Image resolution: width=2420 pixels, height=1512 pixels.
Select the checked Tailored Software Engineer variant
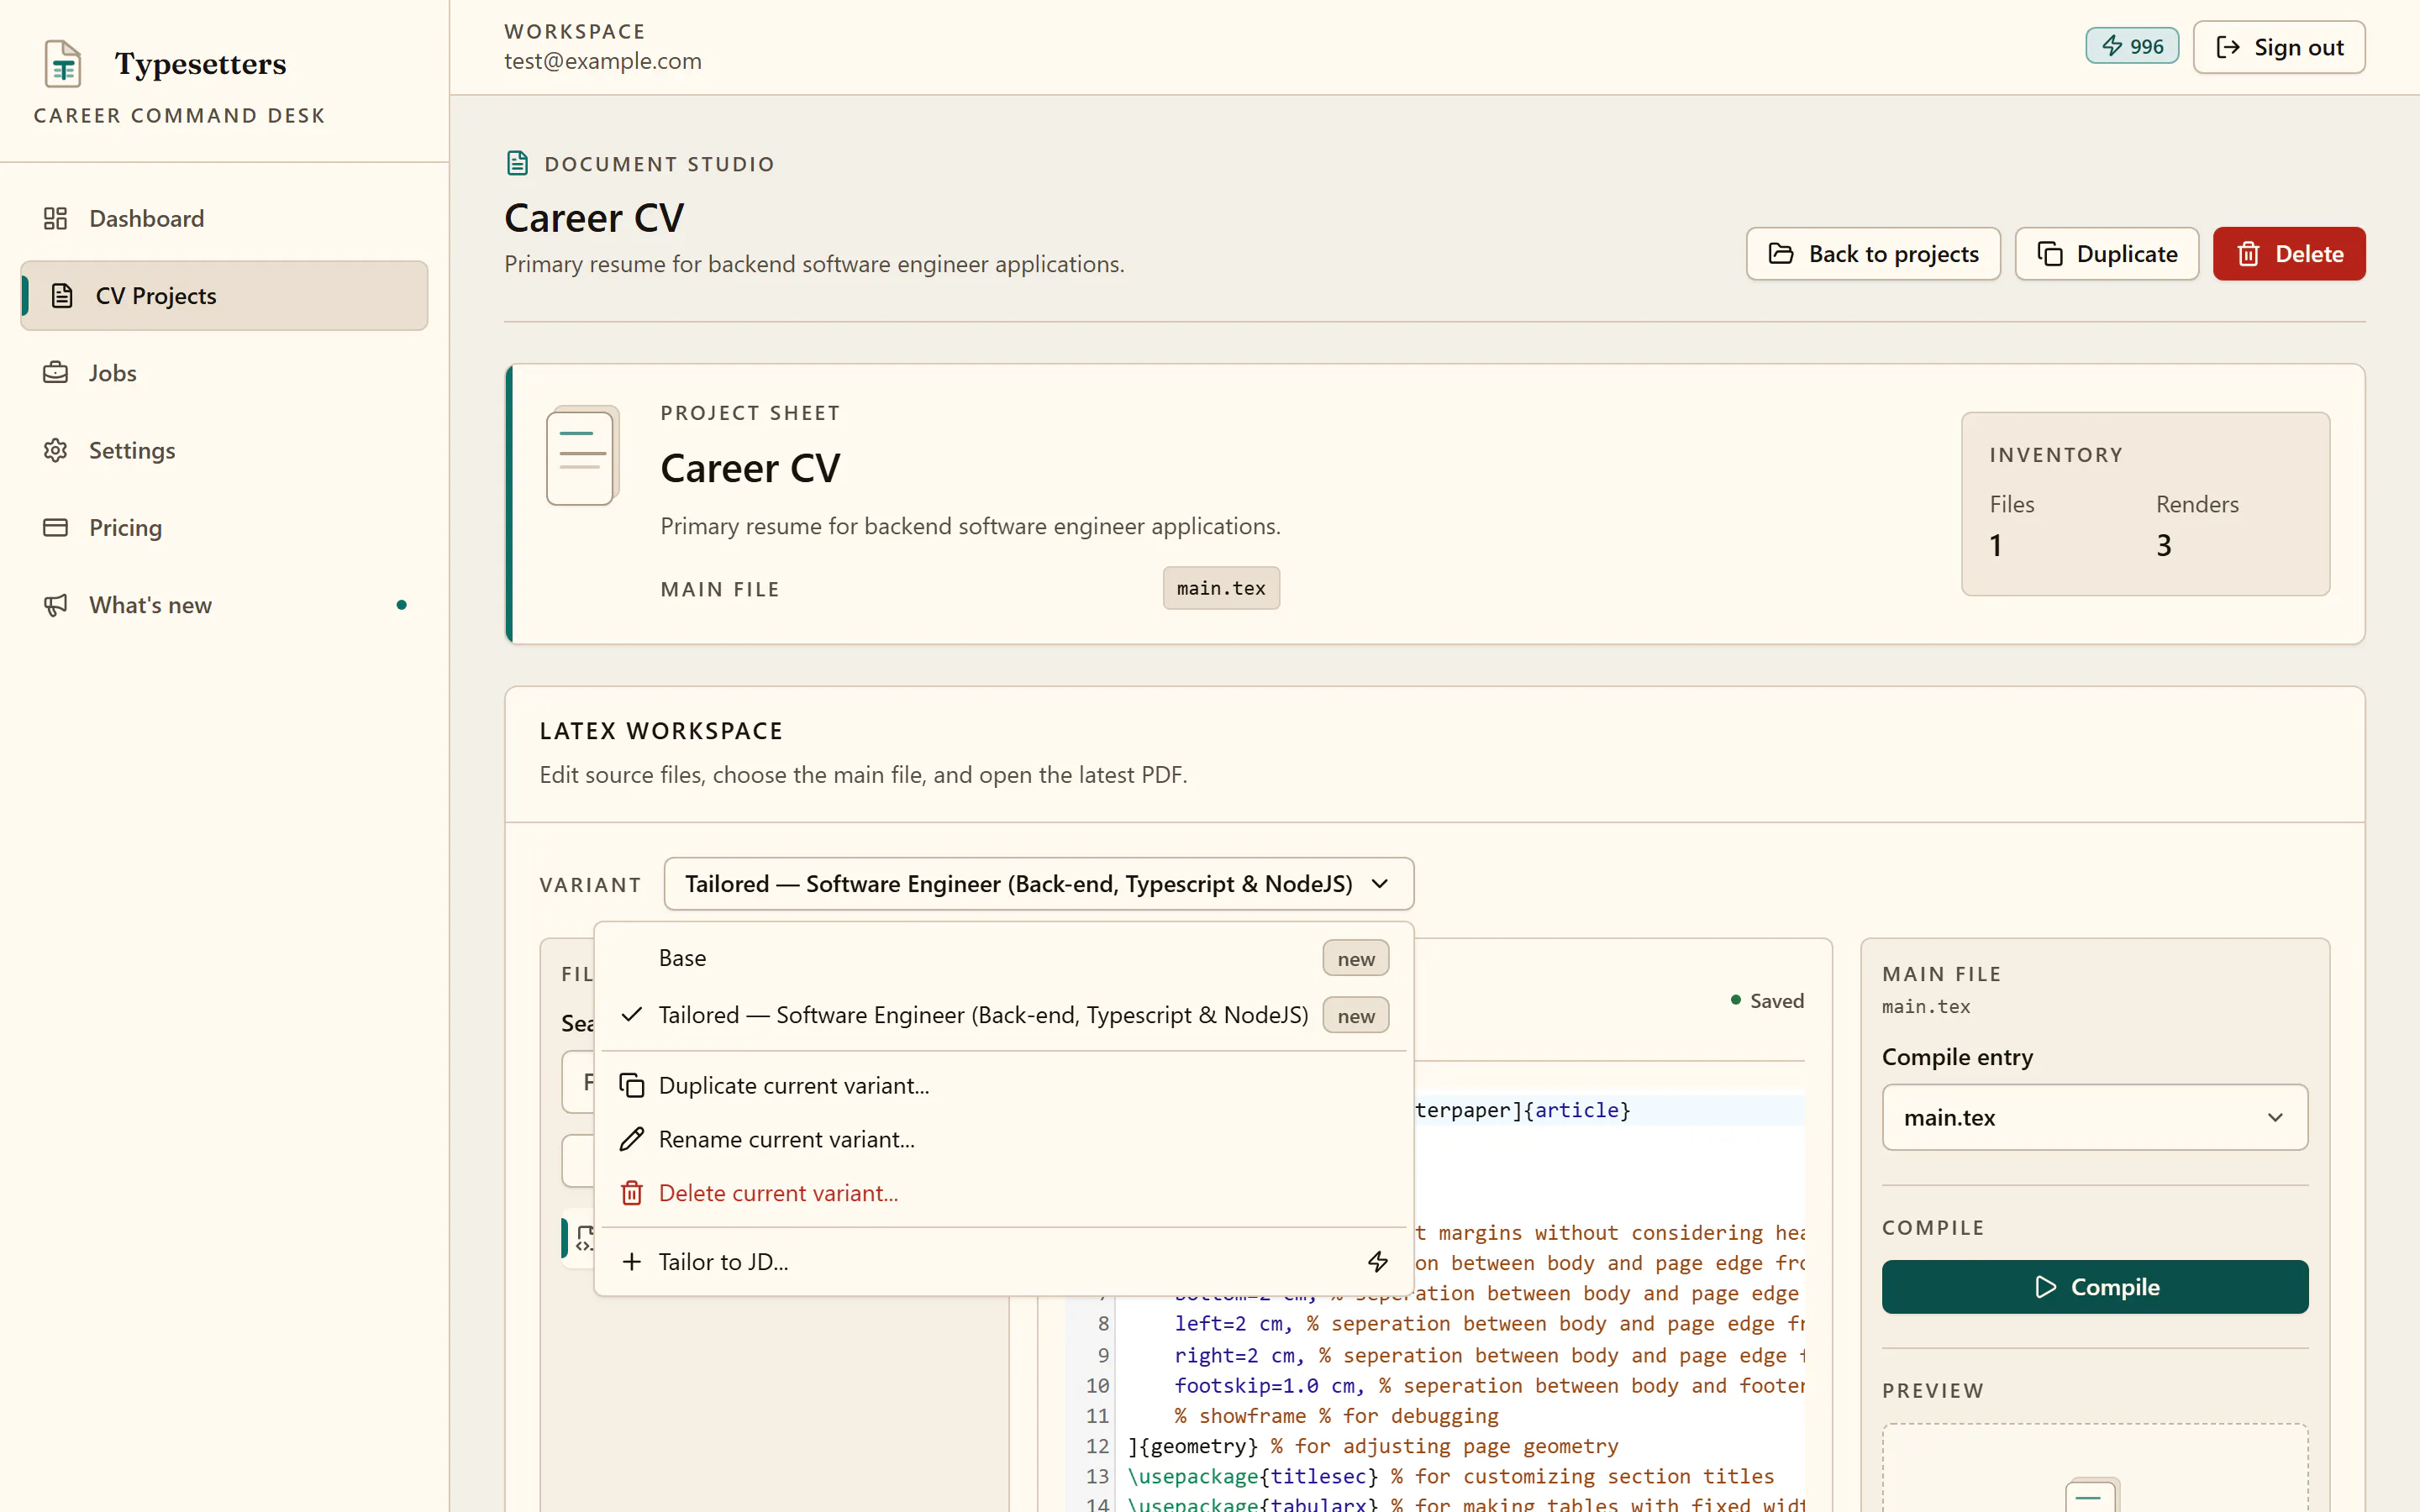[x=1004, y=1015]
